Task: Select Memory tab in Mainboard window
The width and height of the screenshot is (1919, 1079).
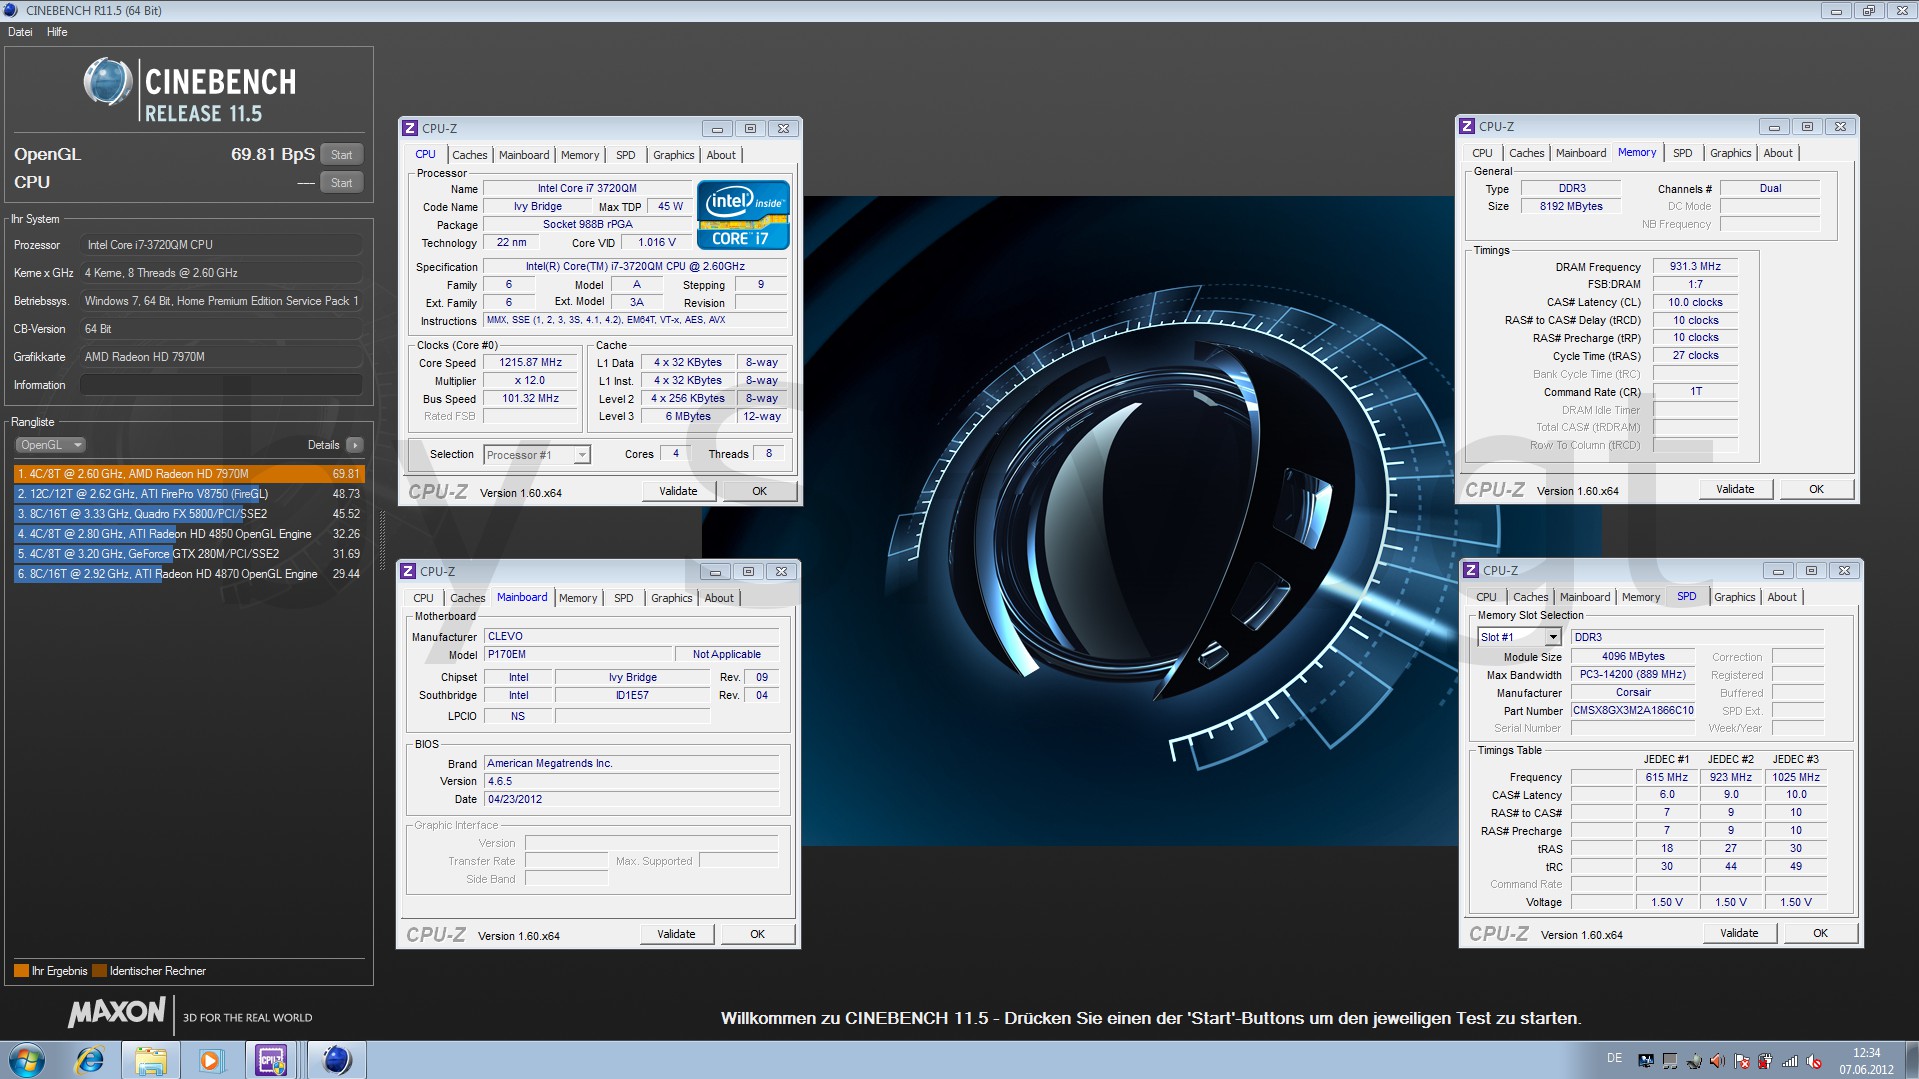Action: coord(578,598)
